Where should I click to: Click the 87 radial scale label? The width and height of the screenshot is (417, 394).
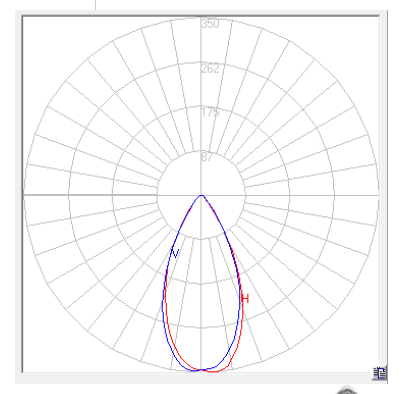click(x=207, y=156)
